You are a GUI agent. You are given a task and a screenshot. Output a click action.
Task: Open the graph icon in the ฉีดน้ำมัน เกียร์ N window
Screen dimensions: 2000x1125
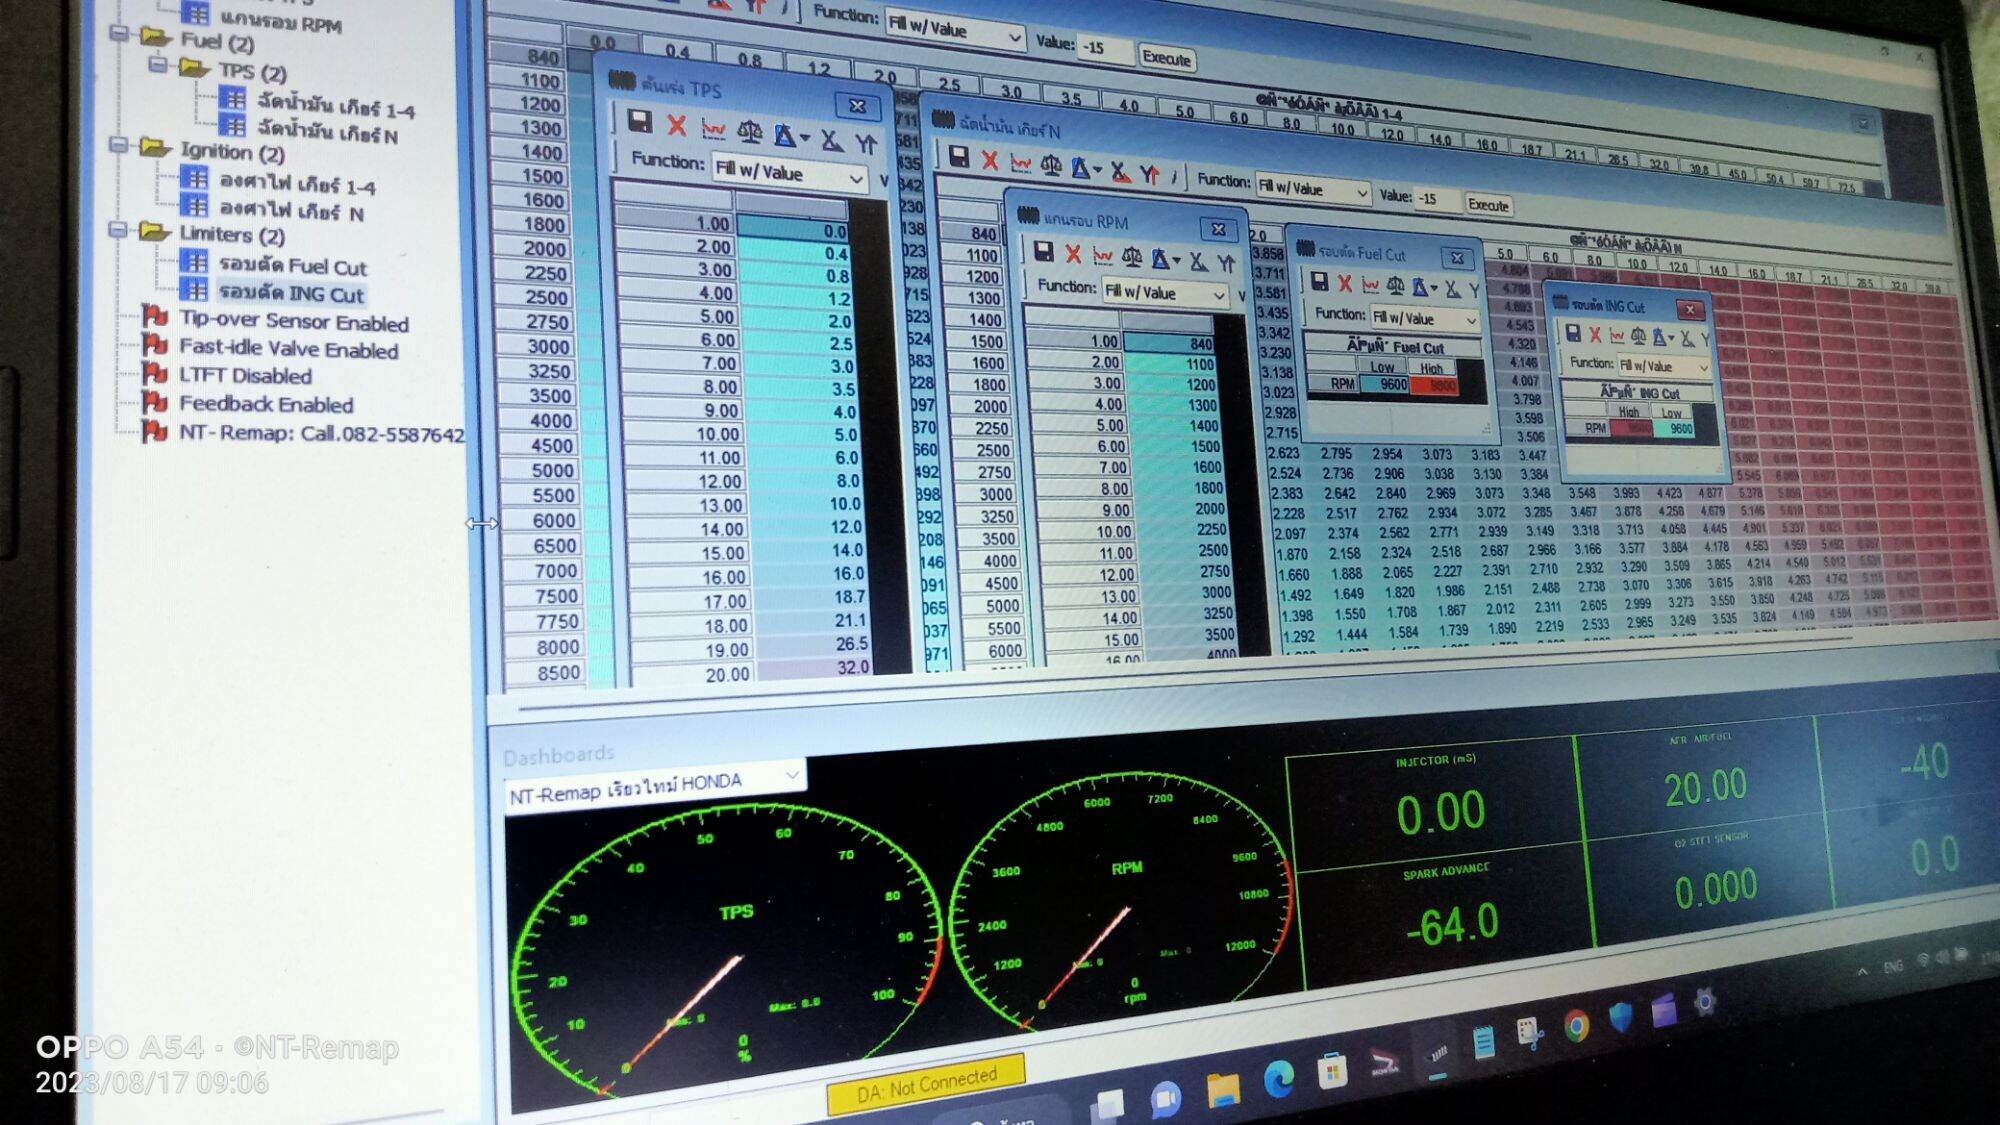[x=1021, y=163]
